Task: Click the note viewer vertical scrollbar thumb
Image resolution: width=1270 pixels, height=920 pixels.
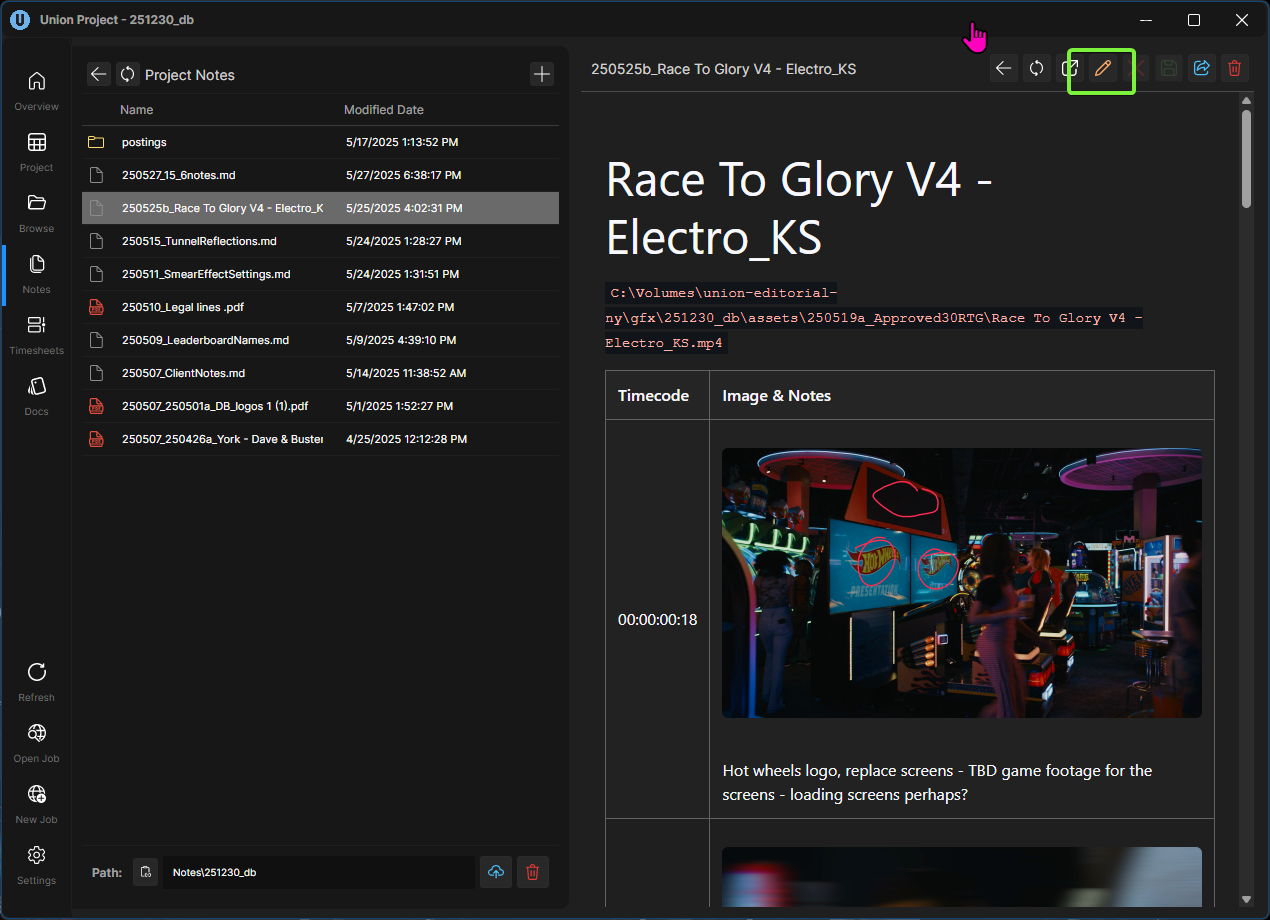Action: (x=1246, y=158)
